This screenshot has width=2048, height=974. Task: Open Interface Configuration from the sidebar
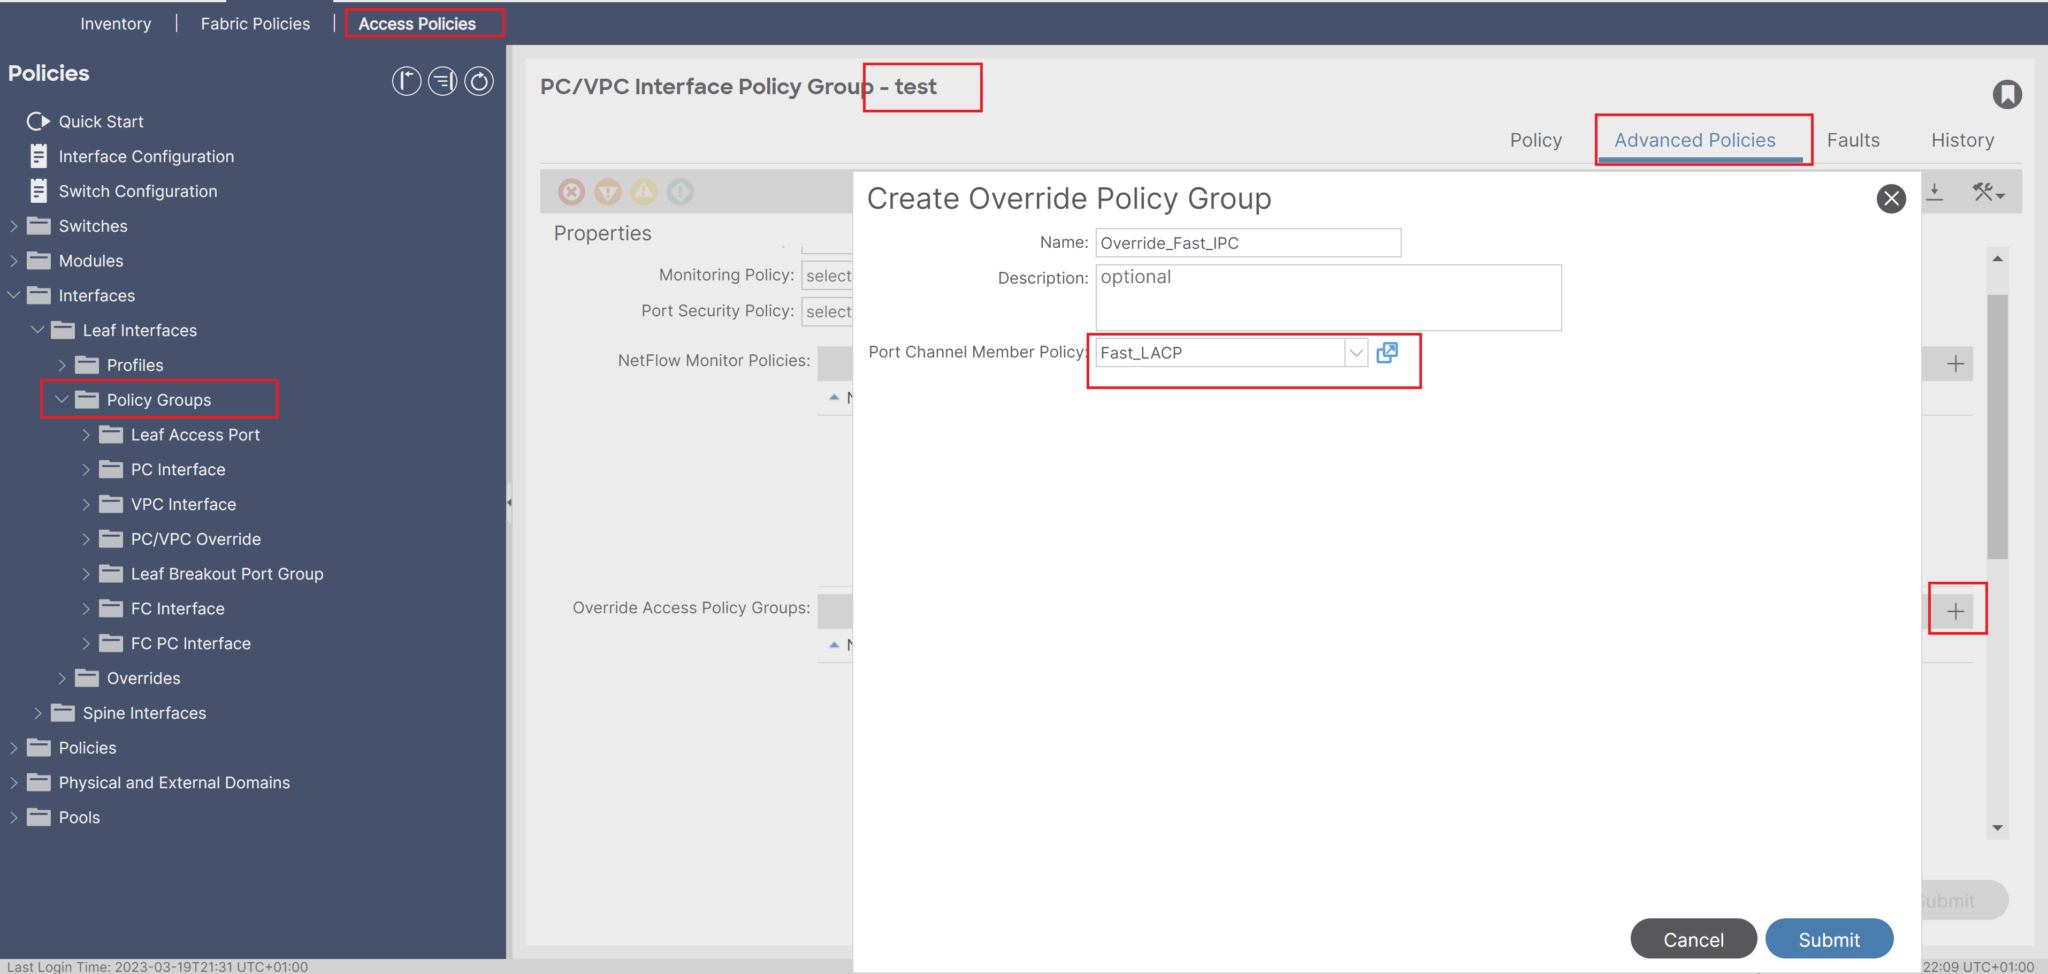[147, 156]
